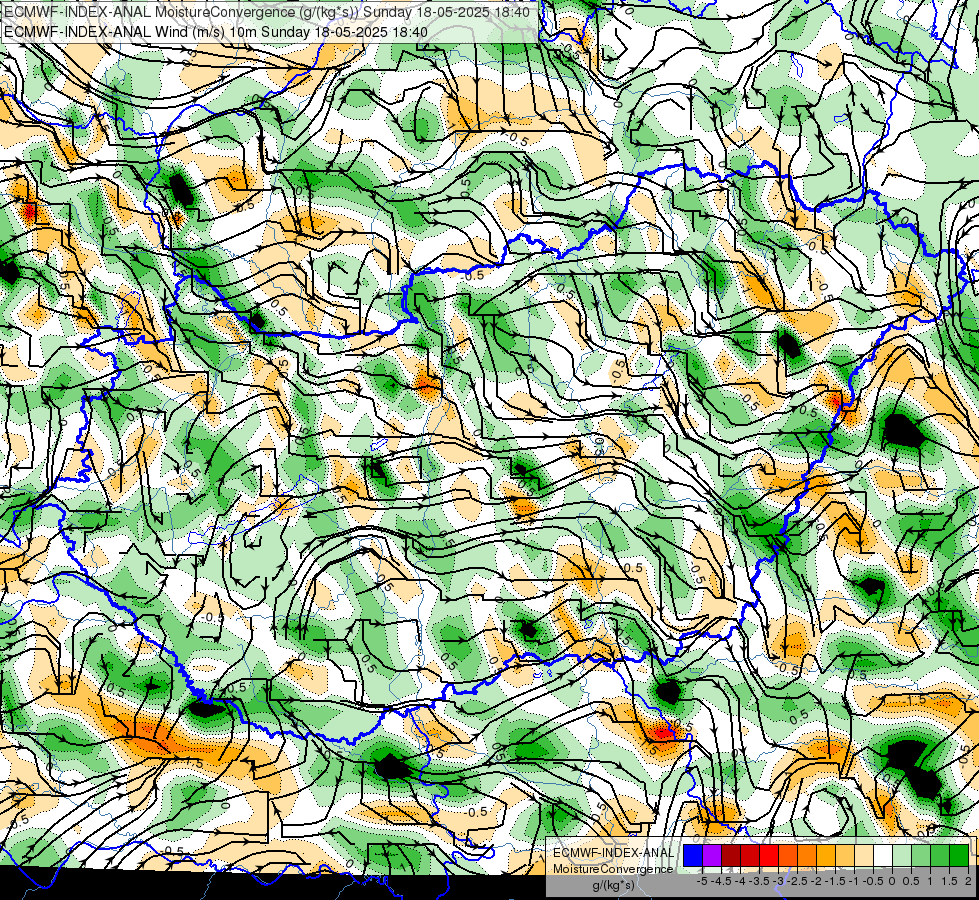Click the 'ECMWF-INDEX-ANAL' label in the legend box

click(613, 853)
